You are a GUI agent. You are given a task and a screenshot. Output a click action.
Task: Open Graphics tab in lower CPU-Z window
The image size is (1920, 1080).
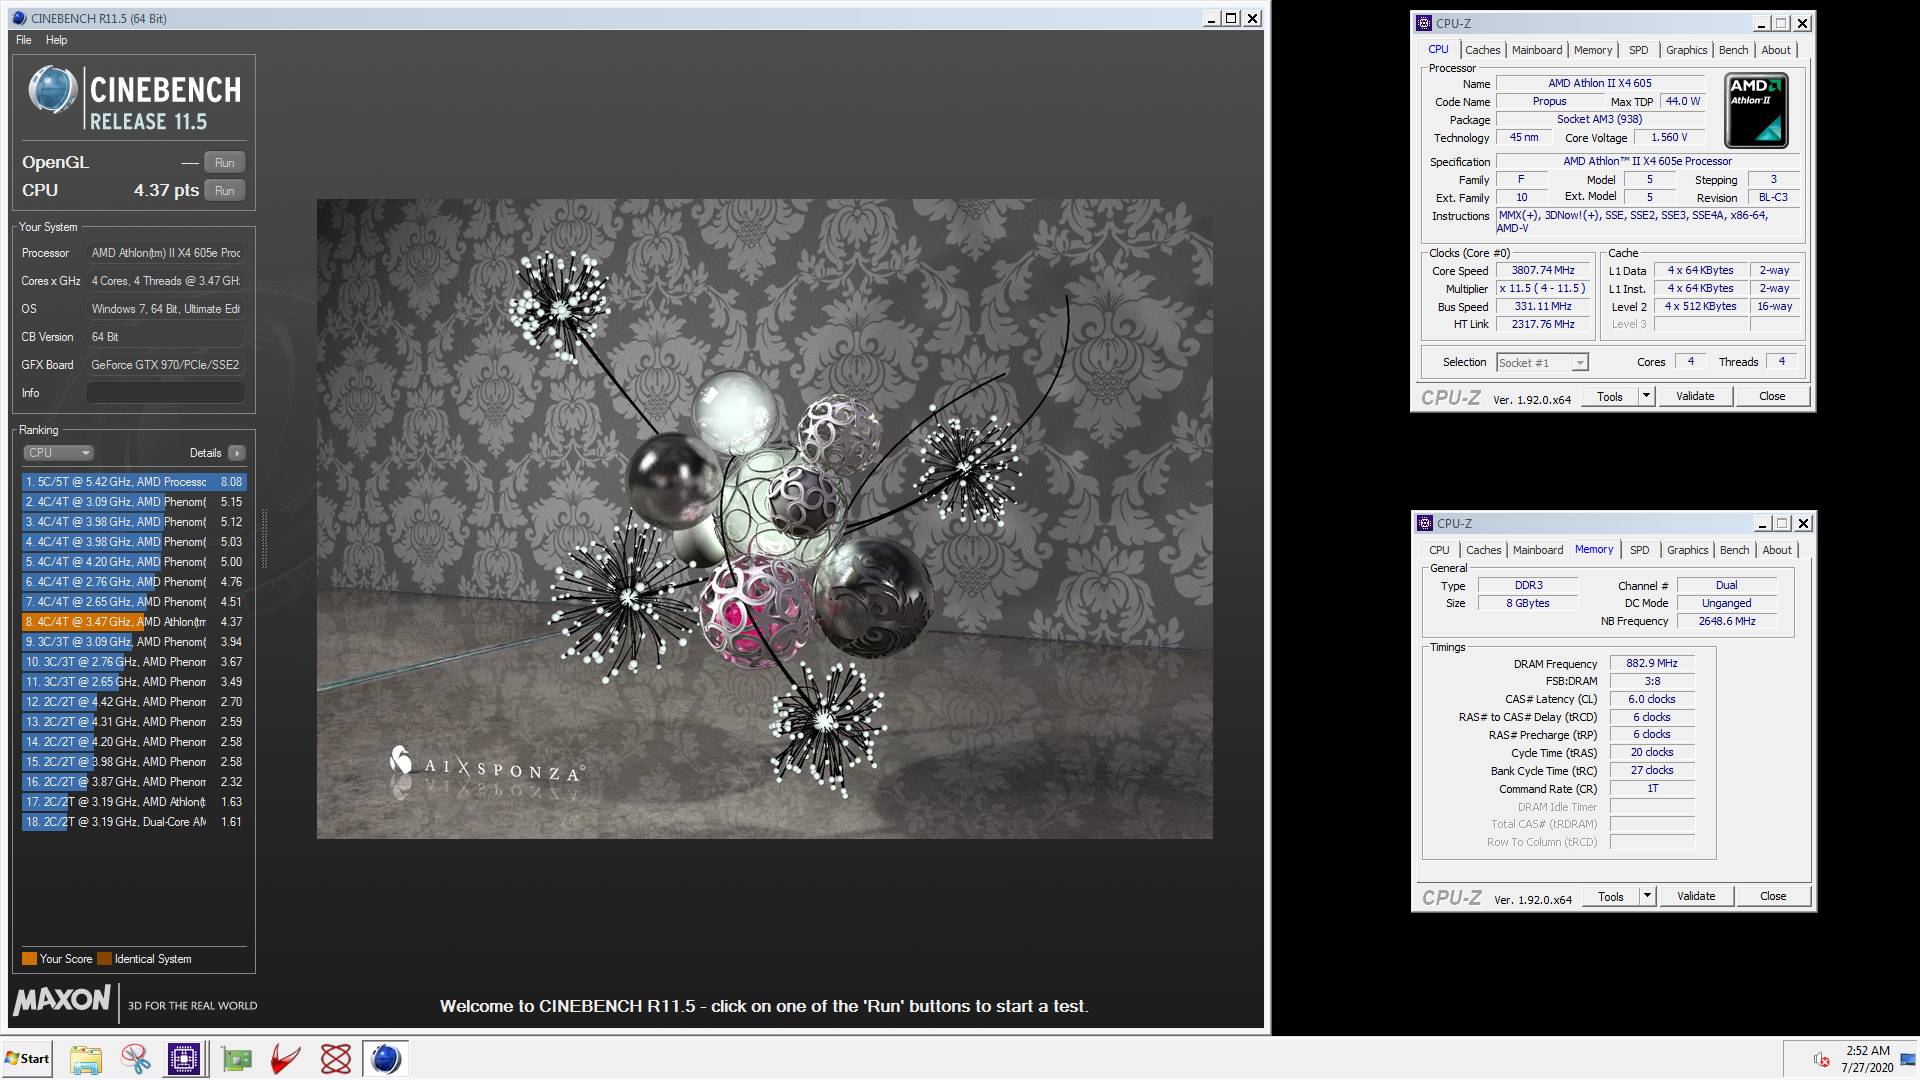(x=1688, y=550)
